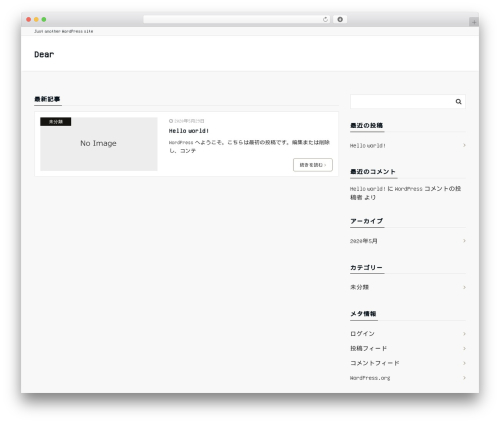Click the メタ情報 widget heading
The height and width of the screenshot is (423, 500).
coord(363,314)
